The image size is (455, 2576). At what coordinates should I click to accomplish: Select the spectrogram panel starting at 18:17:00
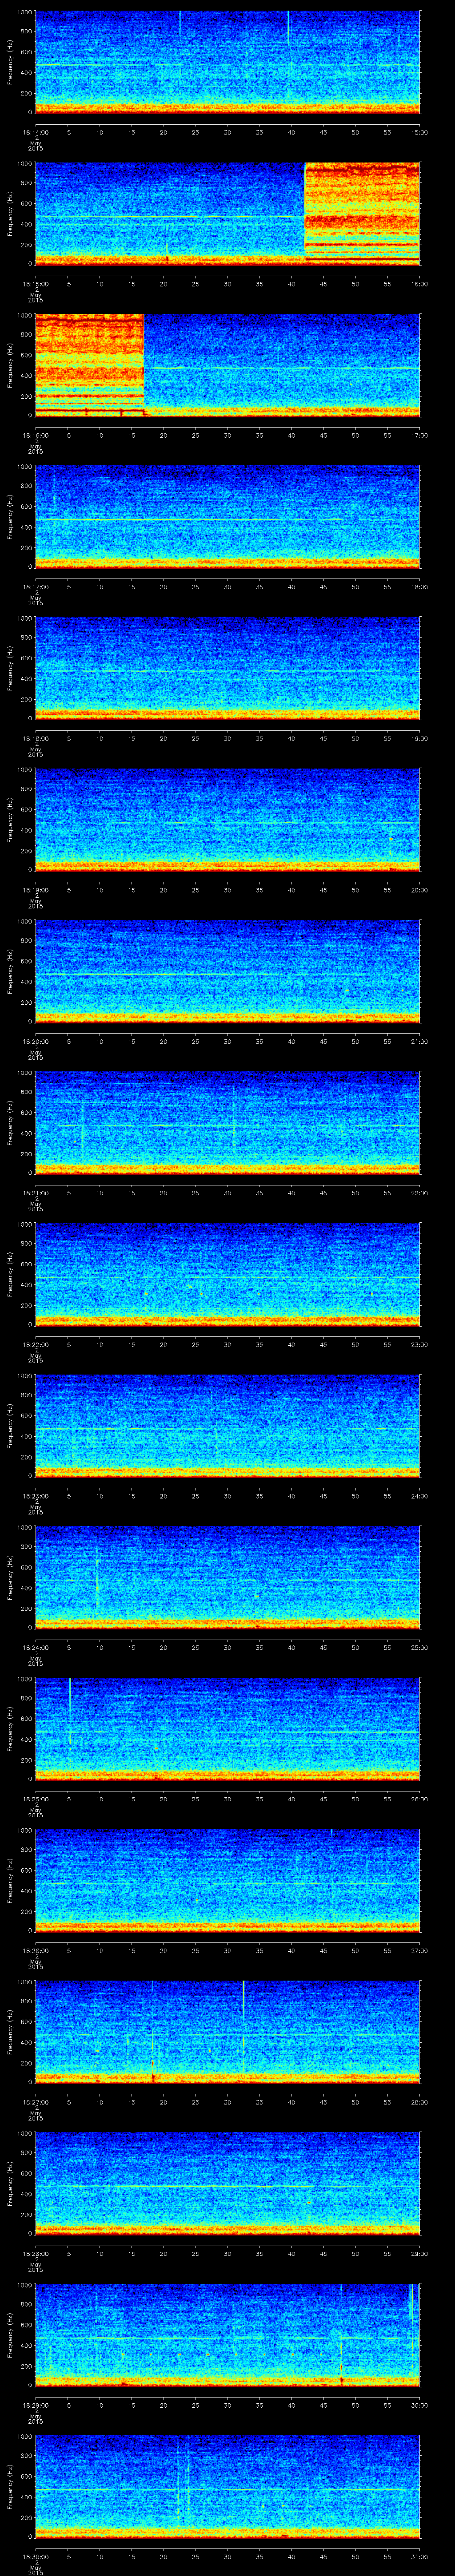click(x=227, y=516)
